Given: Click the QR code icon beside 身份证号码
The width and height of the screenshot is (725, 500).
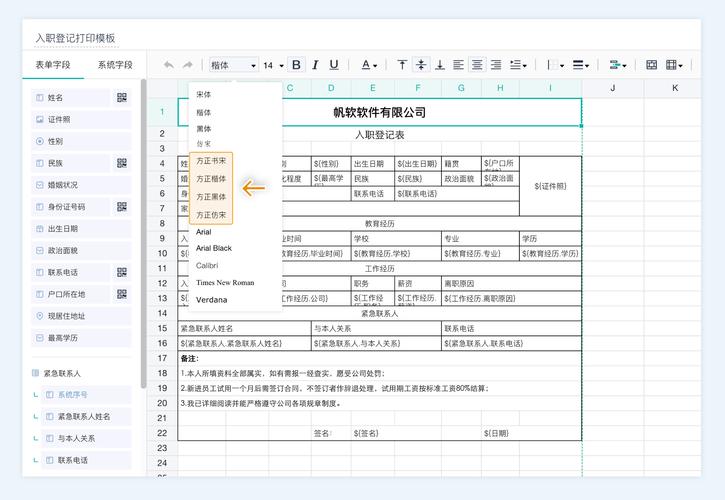Looking at the screenshot, I should click(x=122, y=207).
